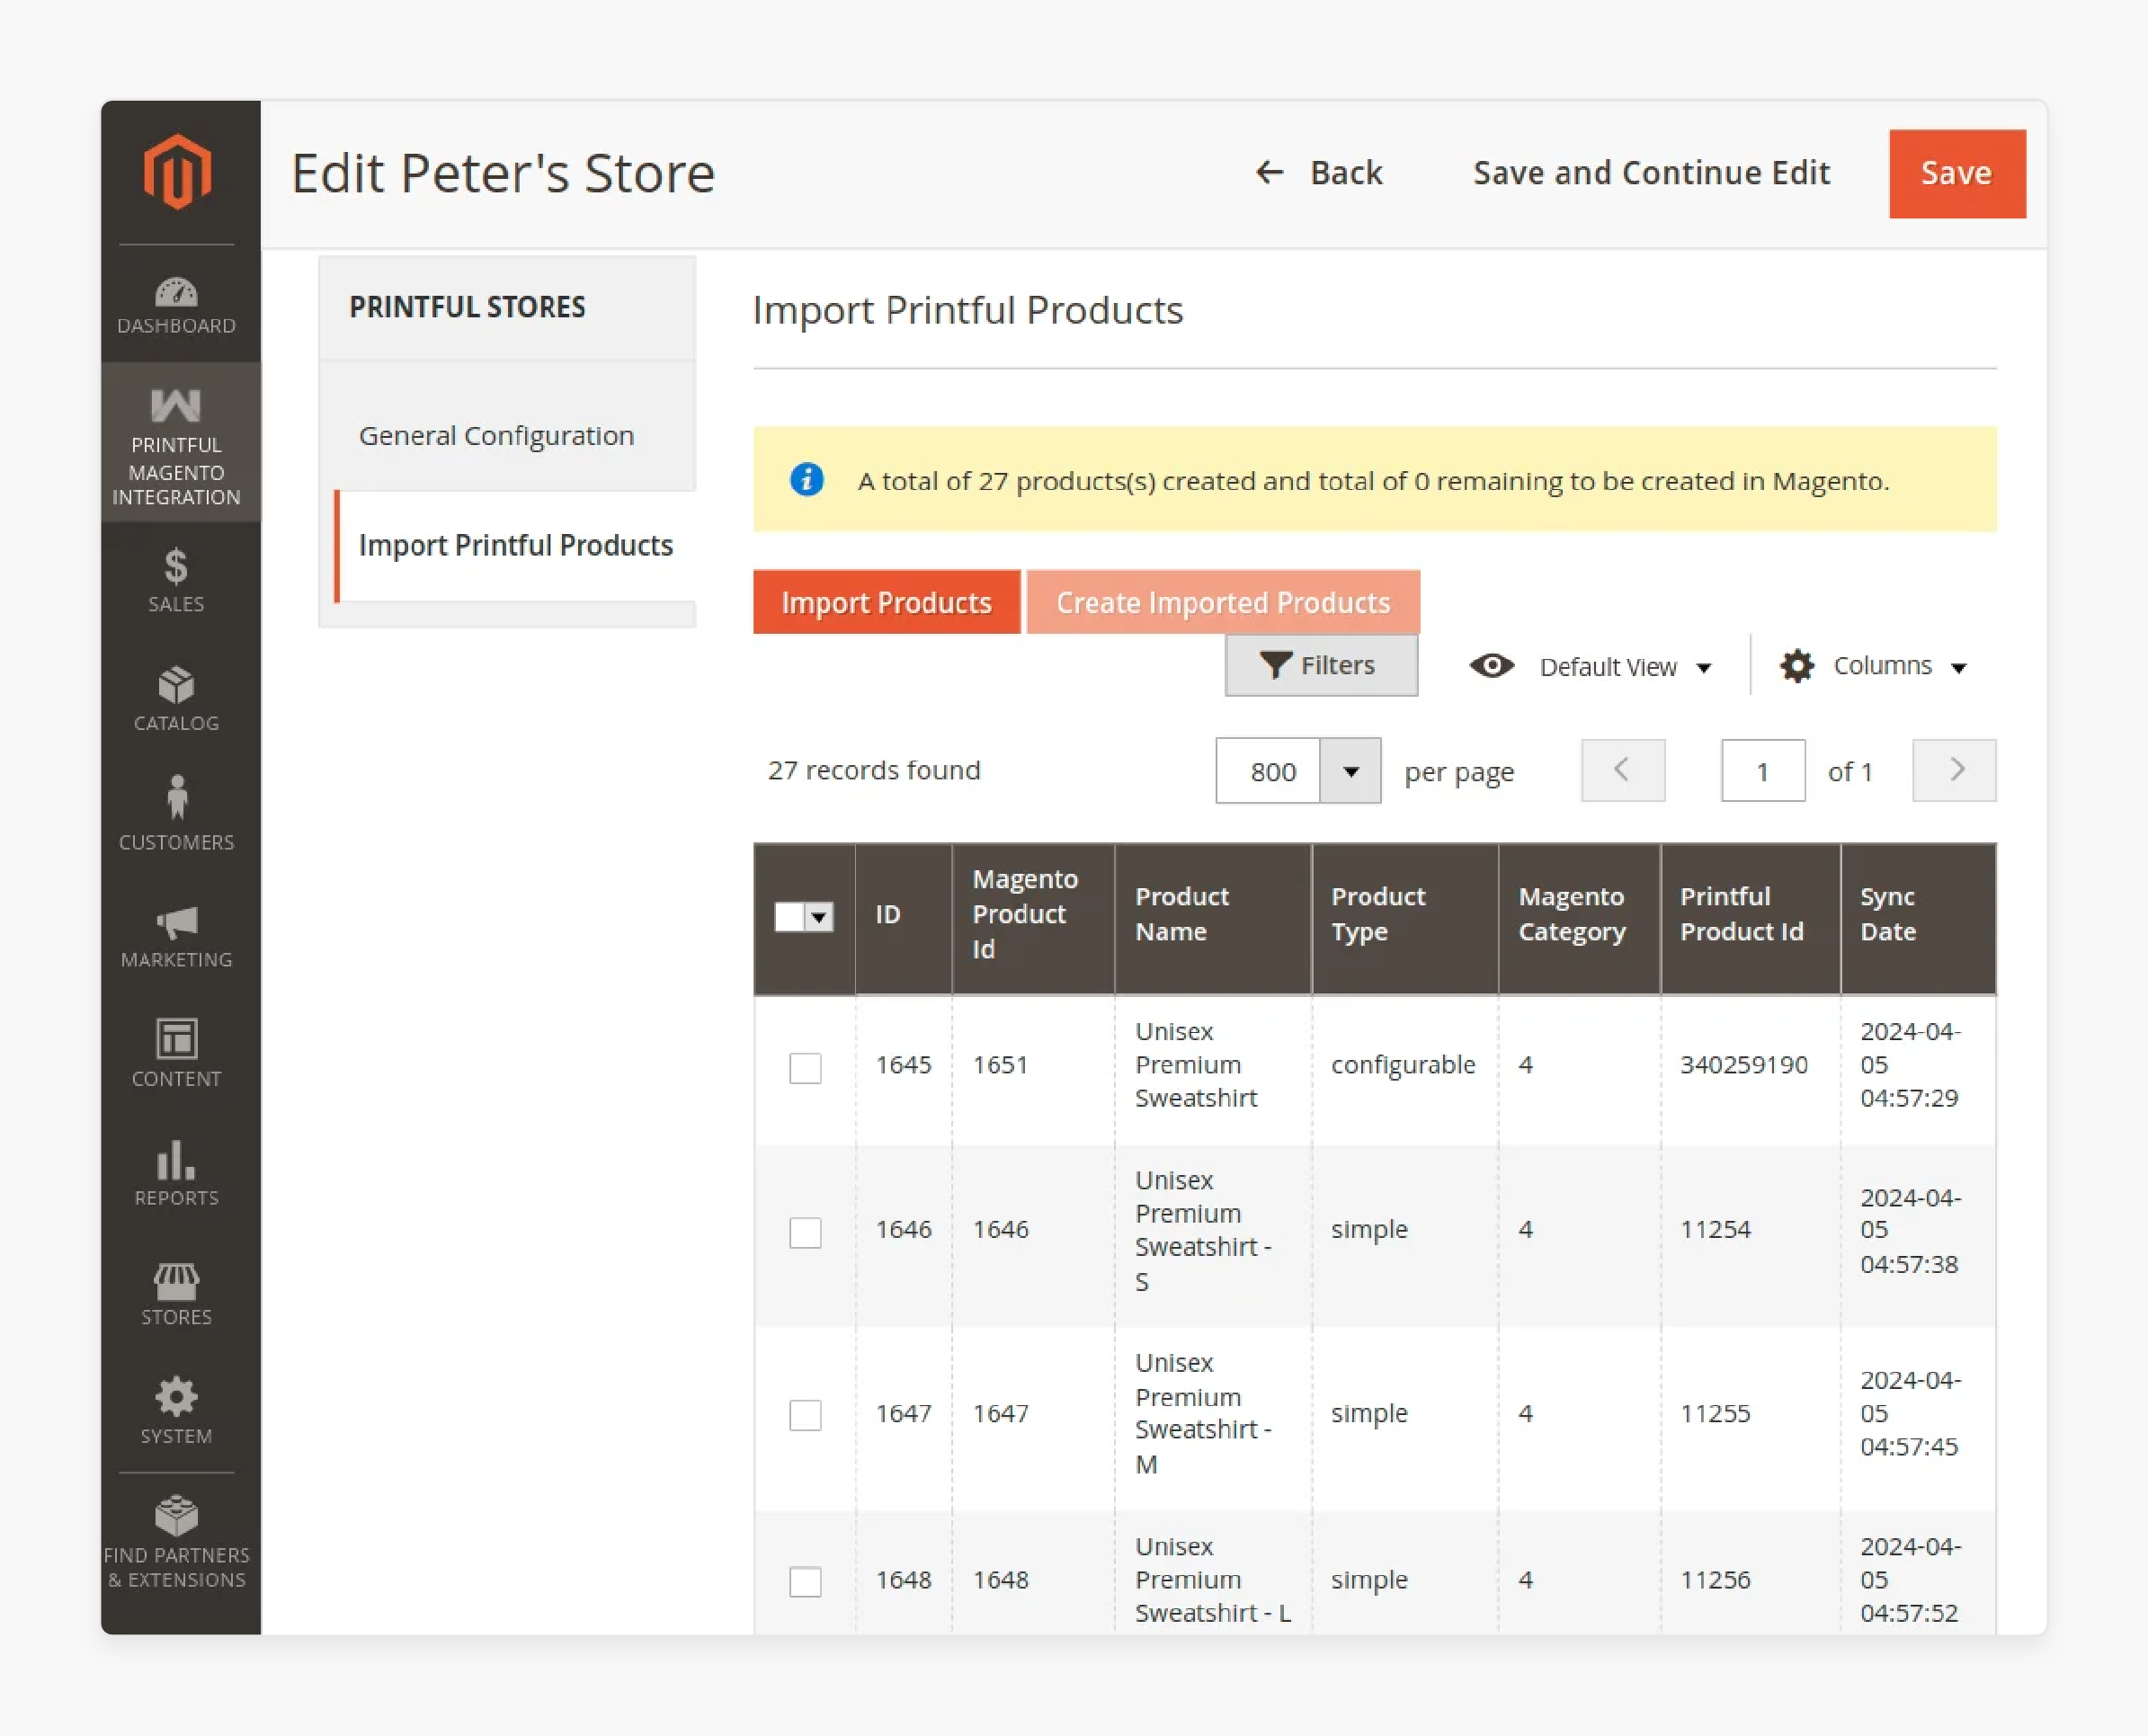2148x1736 pixels.
Task: Check the row with ID 1647
Action: (805, 1415)
